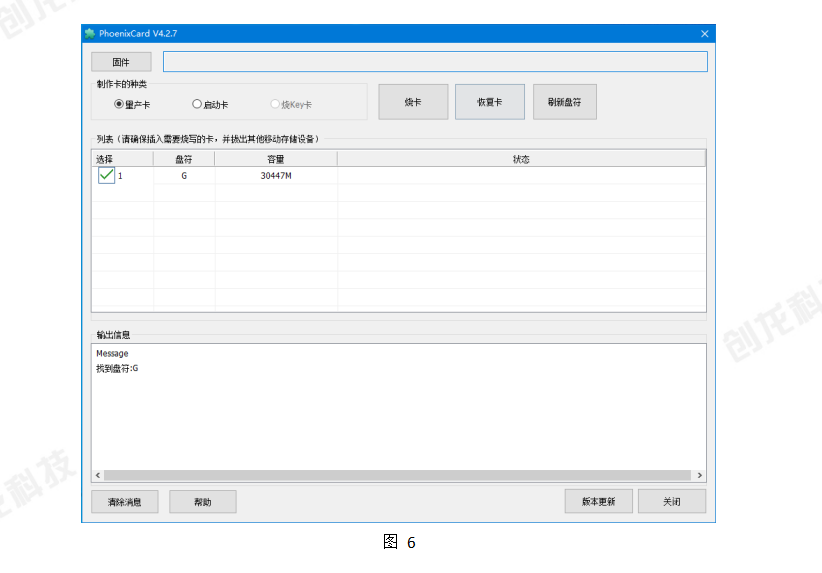Focus the firmware path input field
Image resolution: width=822 pixels, height=573 pixels.
point(435,62)
